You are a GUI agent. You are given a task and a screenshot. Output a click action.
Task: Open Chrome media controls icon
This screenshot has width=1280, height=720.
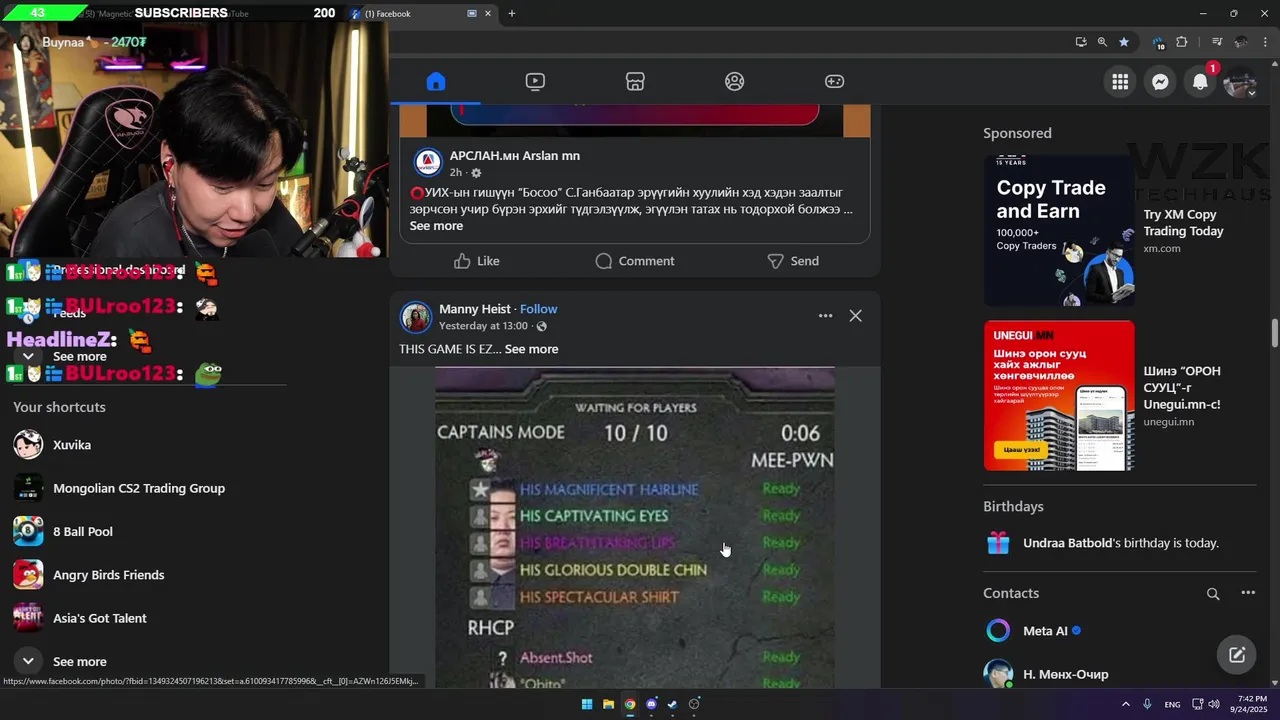[x=1217, y=42]
